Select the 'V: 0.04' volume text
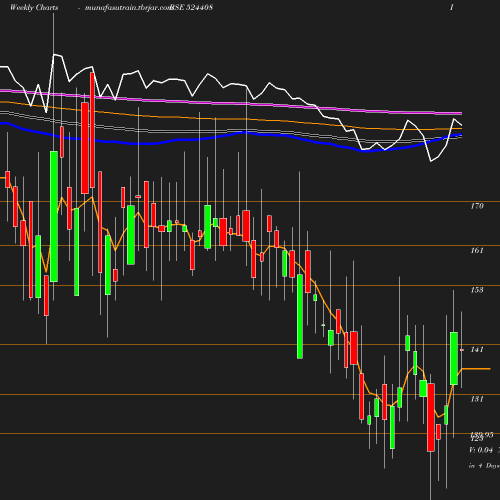Image resolution: width=500 pixels, height=500 pixels. (481, 450)
